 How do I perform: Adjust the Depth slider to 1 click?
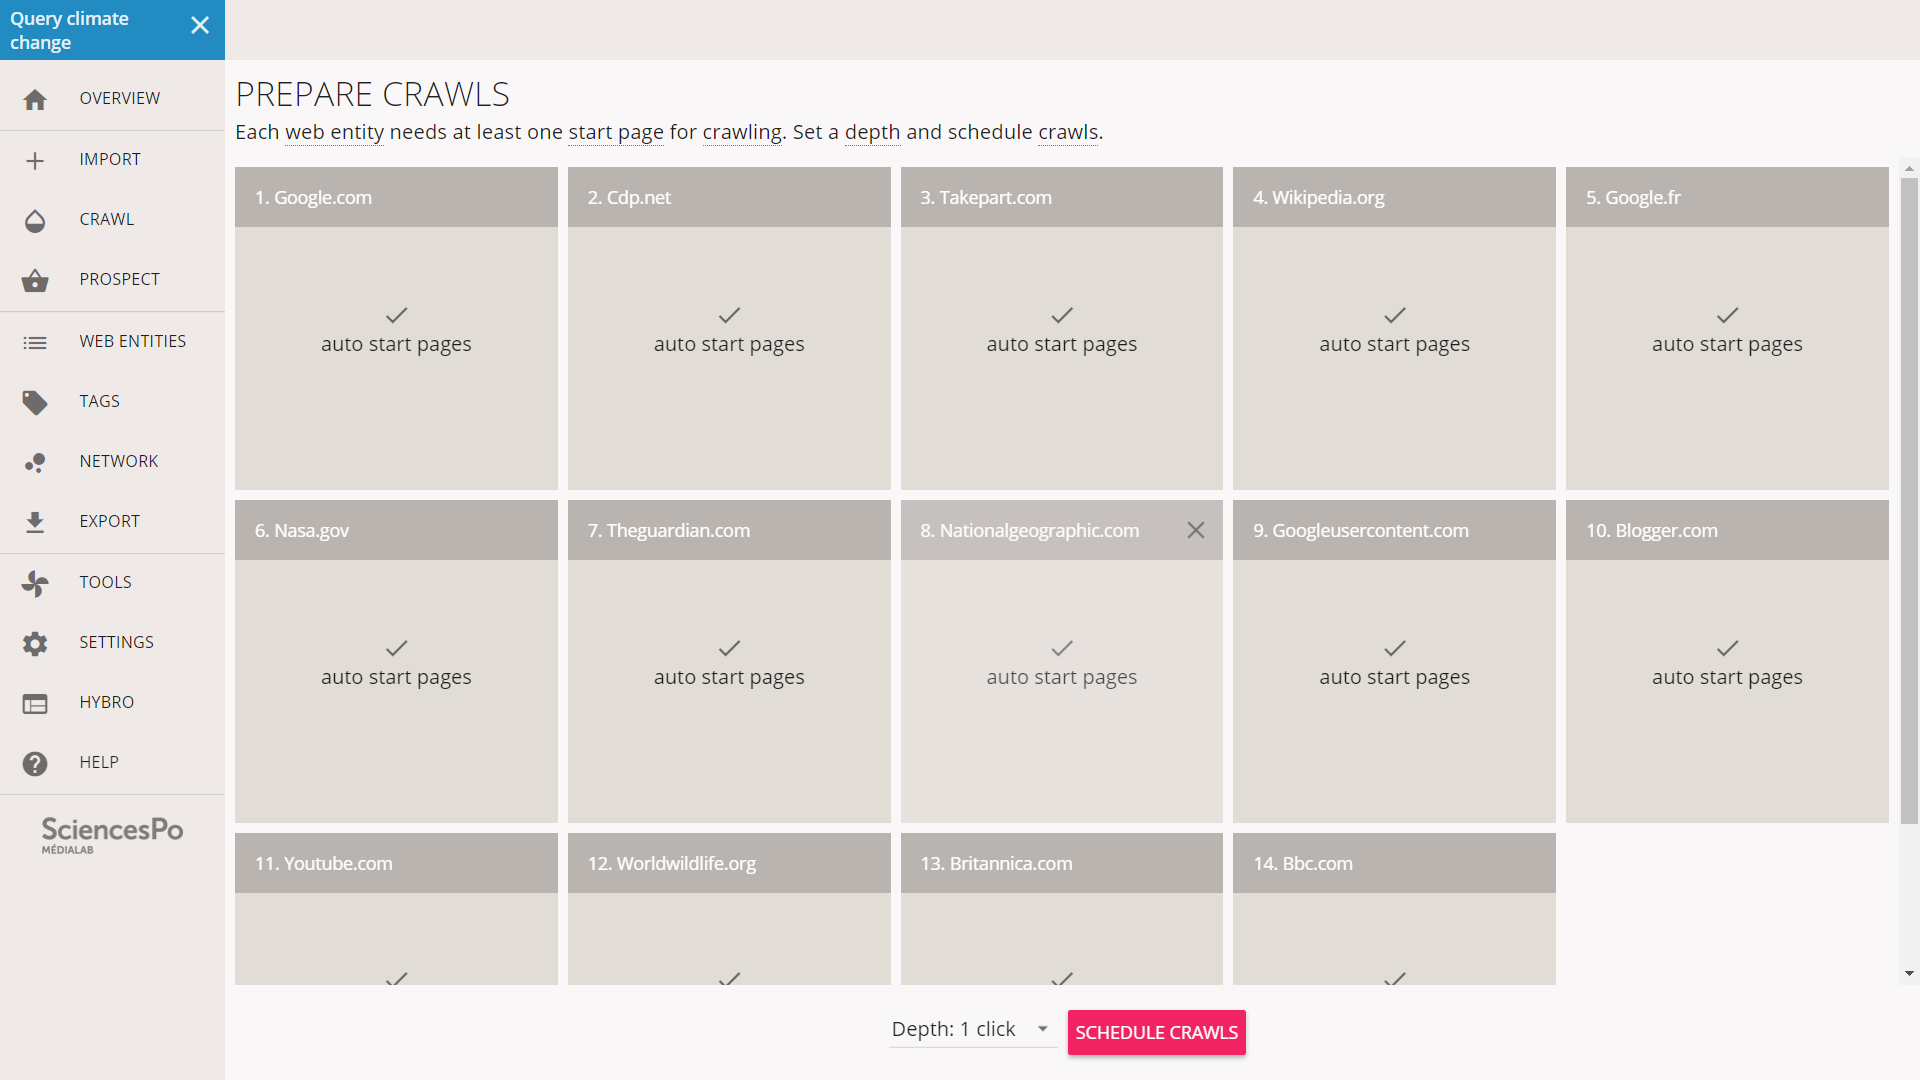pyautogui.click(x=969, y=1029)
